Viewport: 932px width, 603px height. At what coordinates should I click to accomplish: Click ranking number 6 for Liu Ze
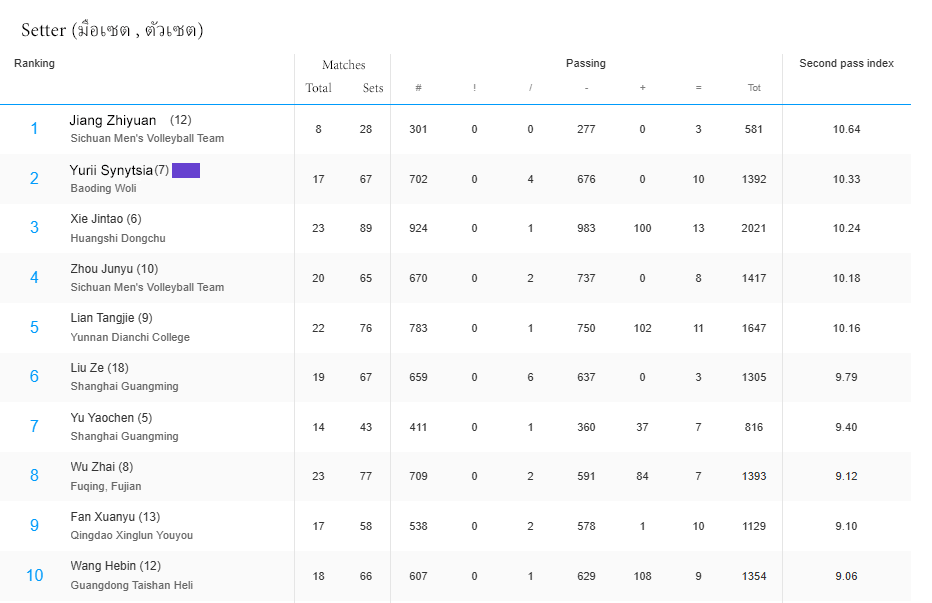click(x=34, y=376)
